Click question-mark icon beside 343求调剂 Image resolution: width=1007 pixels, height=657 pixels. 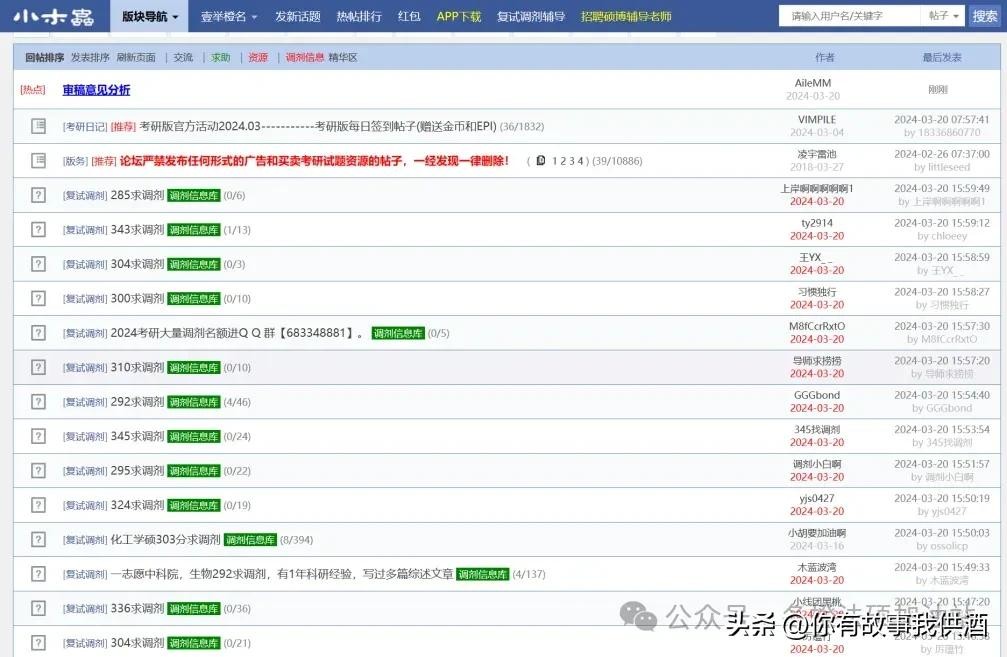39,229
